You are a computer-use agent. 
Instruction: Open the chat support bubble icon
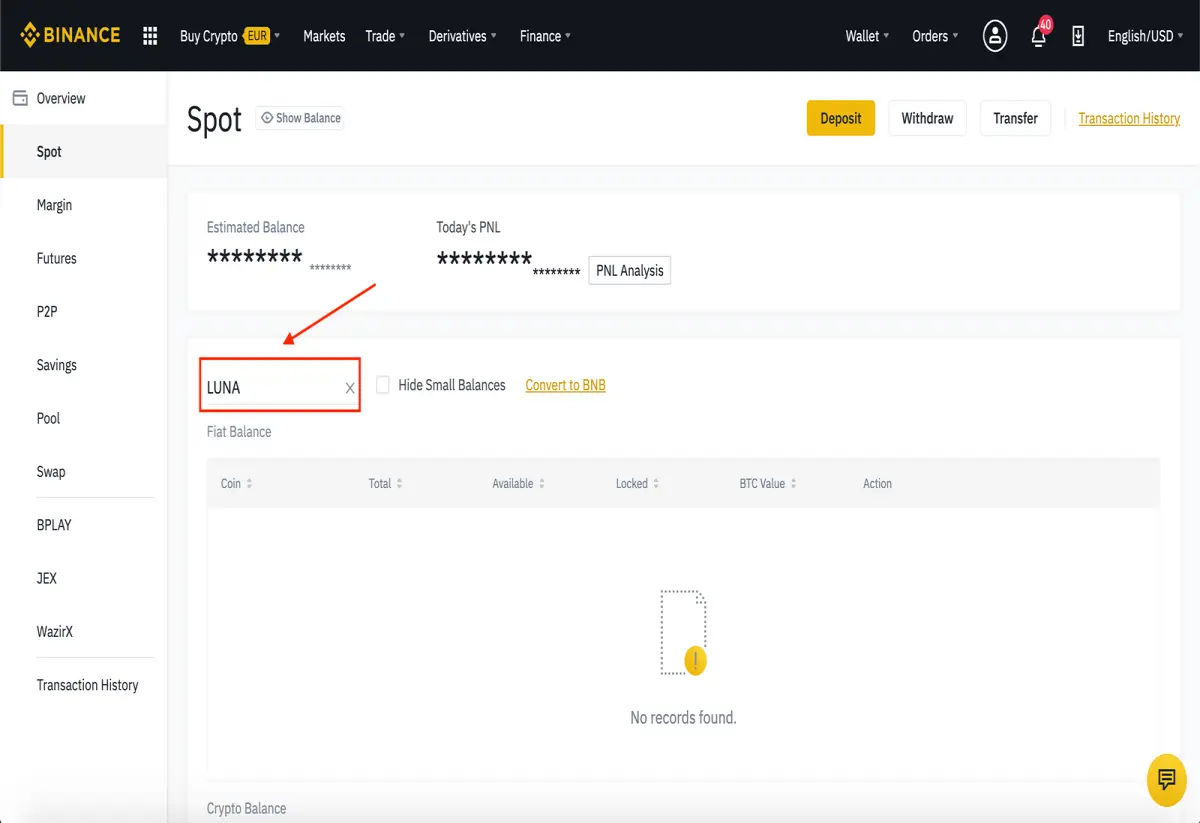(1166, 780)
